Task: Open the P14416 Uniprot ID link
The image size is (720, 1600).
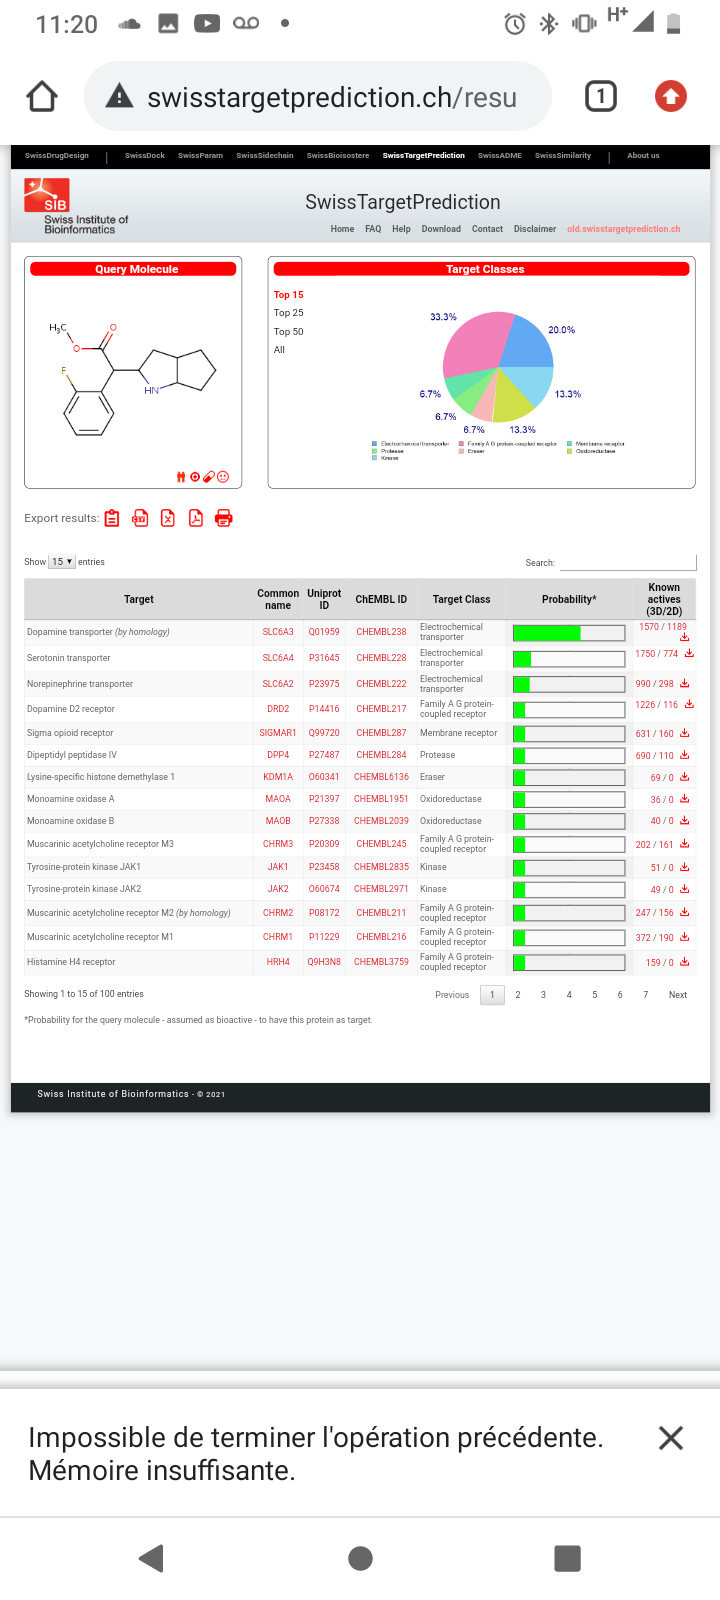Action: 324,709
